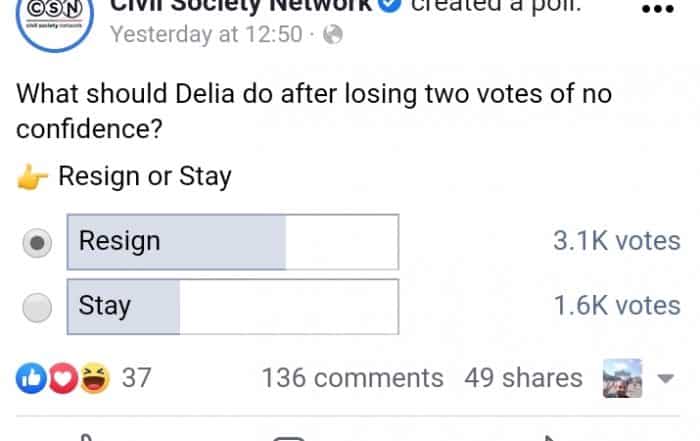
Task: Show the 49 shares list
Action: tap(523, 378)
